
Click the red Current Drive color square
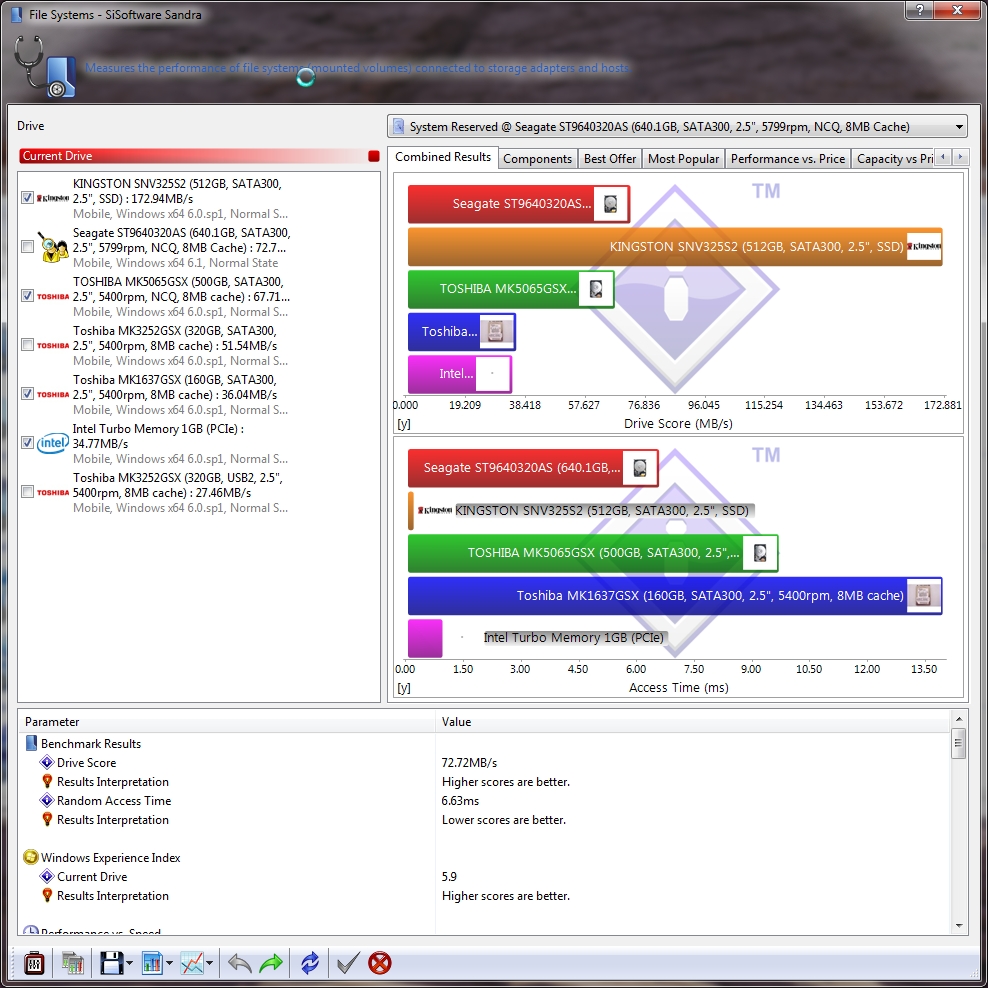coord(374,156)
